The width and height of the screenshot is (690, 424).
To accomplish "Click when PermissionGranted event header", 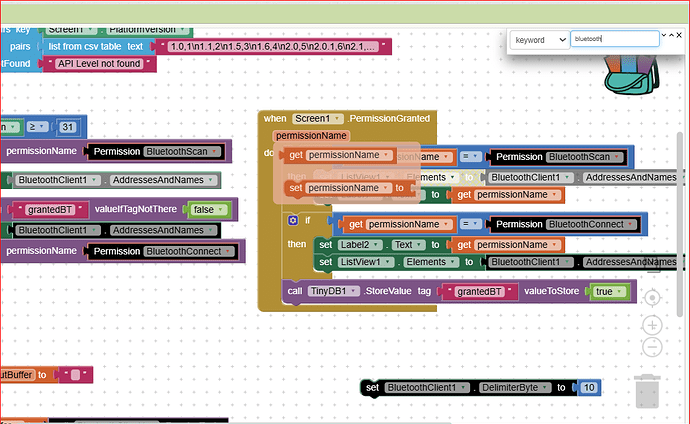I will [346, 119].
